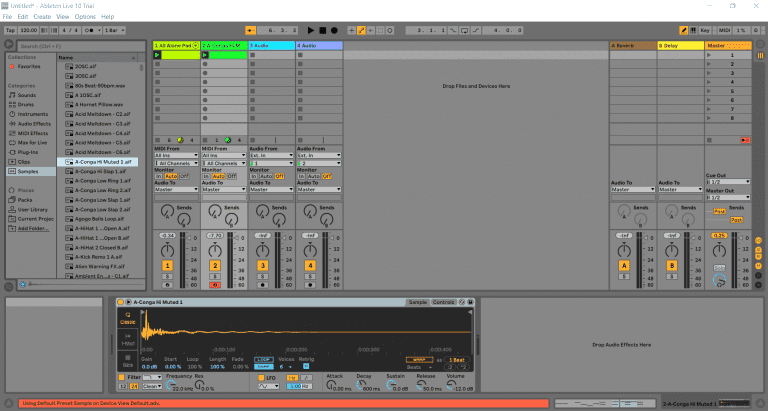
Task: Solo track 2 with its S button
Action: 215,277
